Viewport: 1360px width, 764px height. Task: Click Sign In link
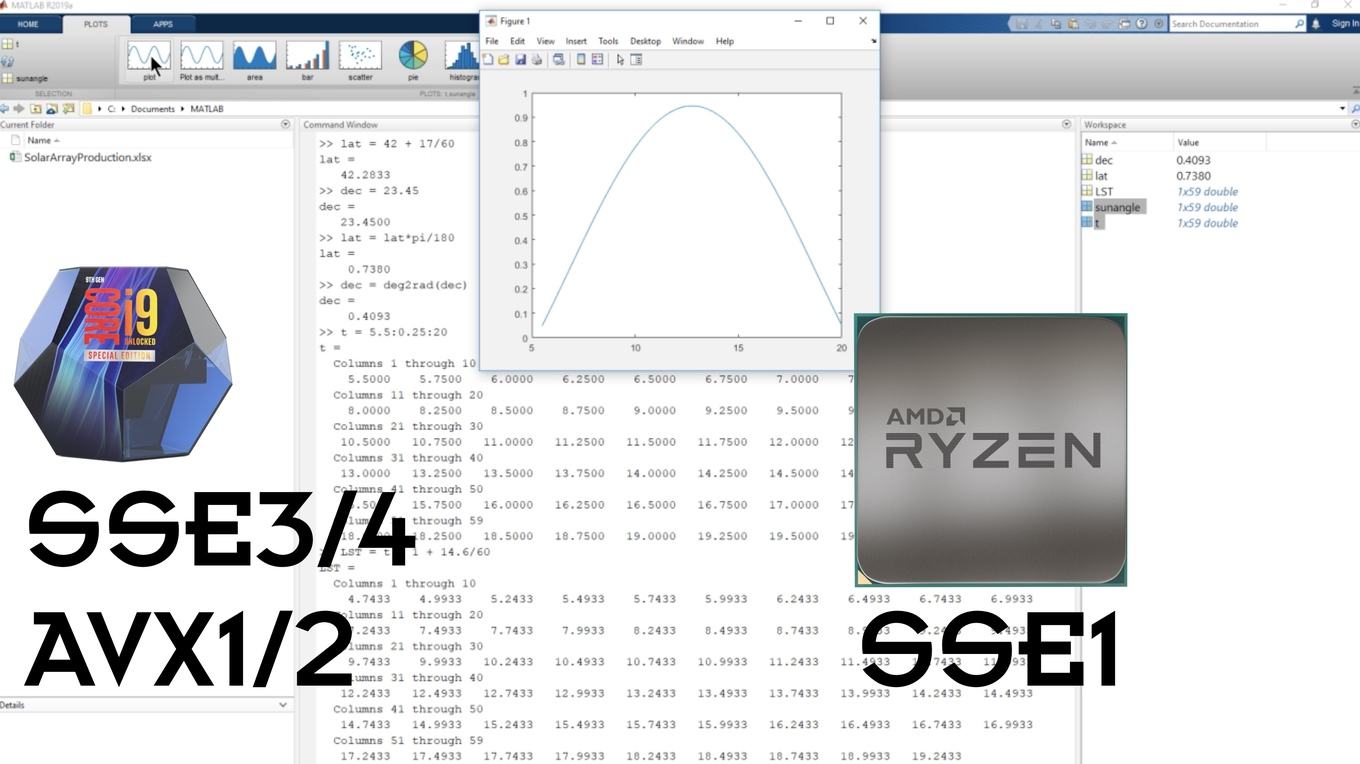[x=1346, y=24]
